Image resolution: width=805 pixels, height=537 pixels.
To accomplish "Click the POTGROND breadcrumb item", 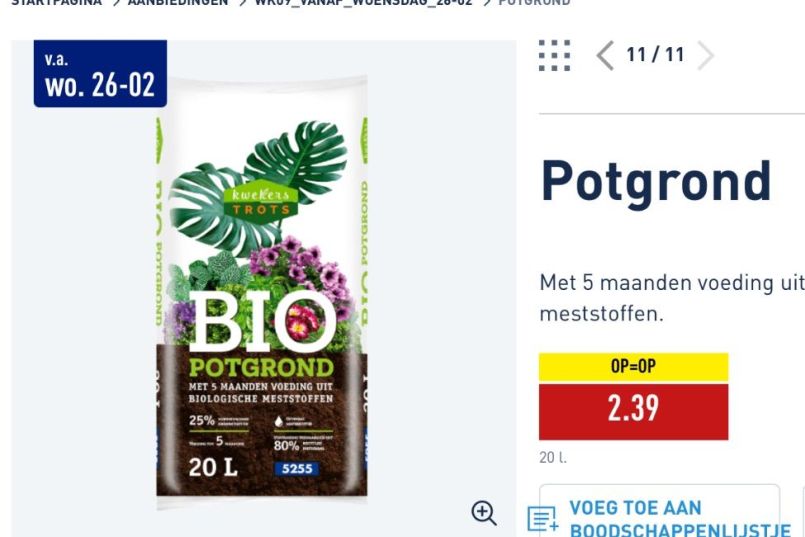I will pos(534,3).
